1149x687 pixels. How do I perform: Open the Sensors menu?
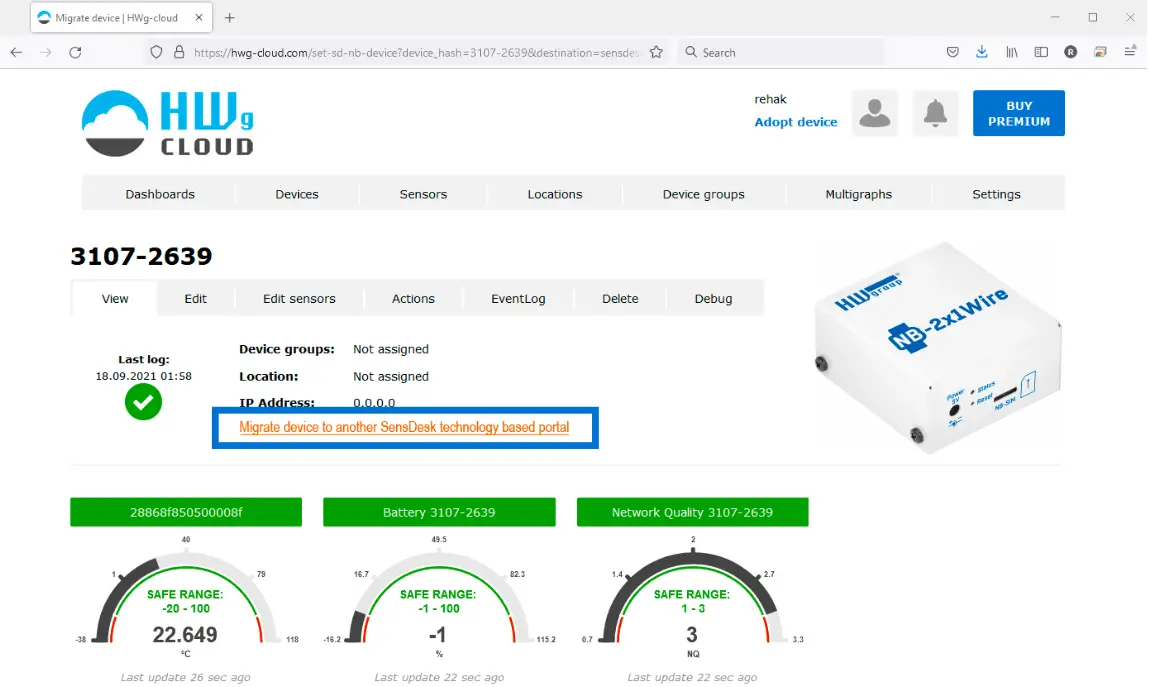click(423, 194)
